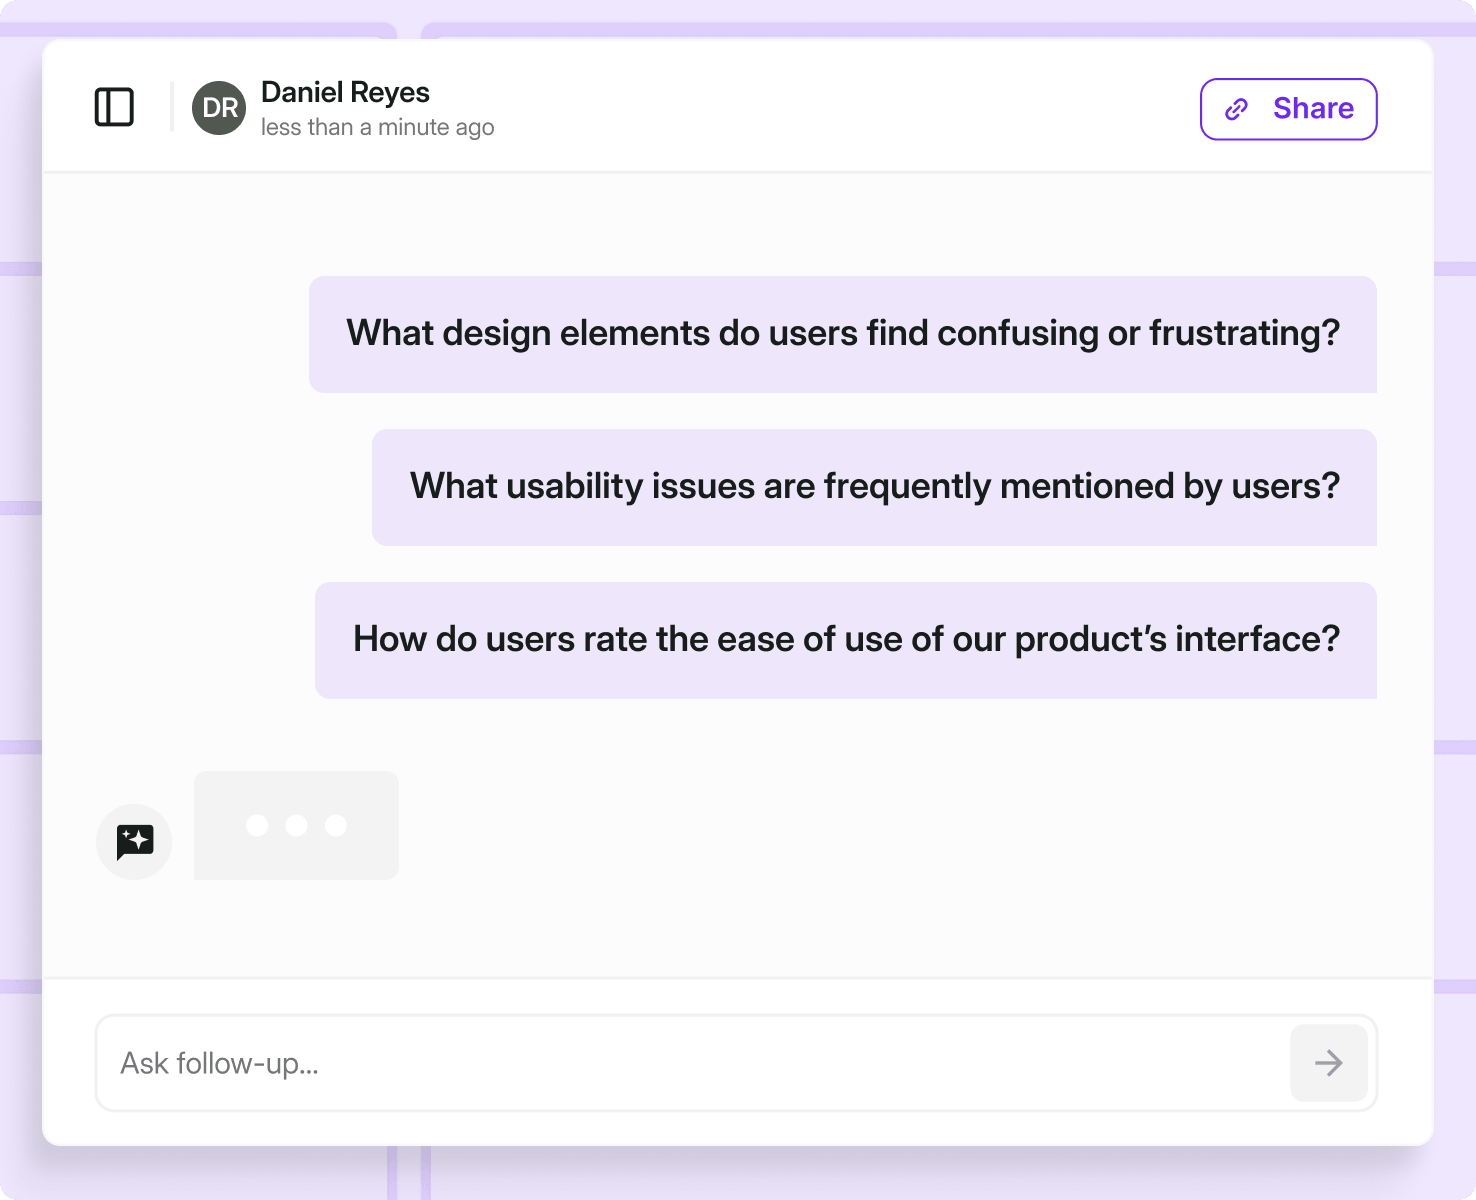Viewport: 1476px width, 1200px height.
Task: Click the first typing indicator dot
Action: [257, 825]
